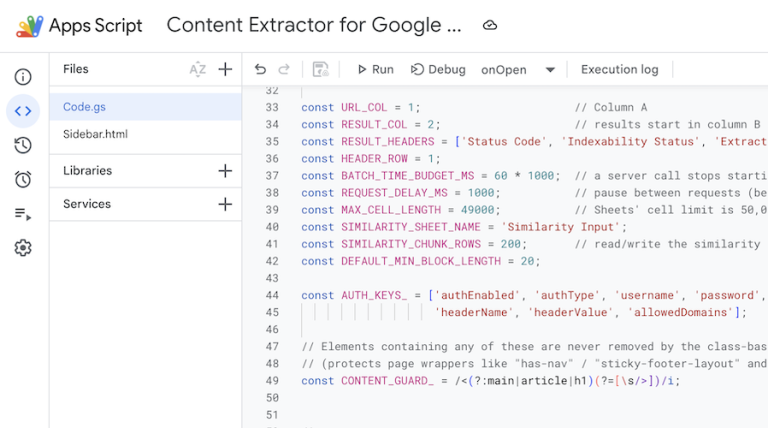The height and width of the screenshot is (428, 768).
Task: Click REQUEST_DELAY_MS constant name
Action: [394, 193]
